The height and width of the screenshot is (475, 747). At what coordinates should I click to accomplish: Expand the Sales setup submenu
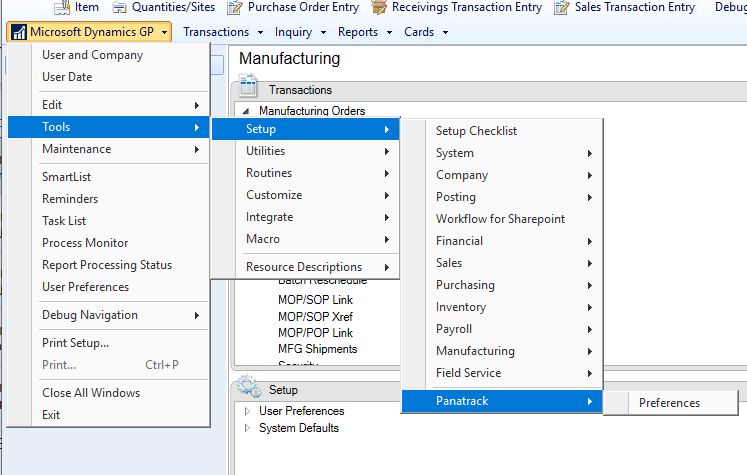pos(502,263)
